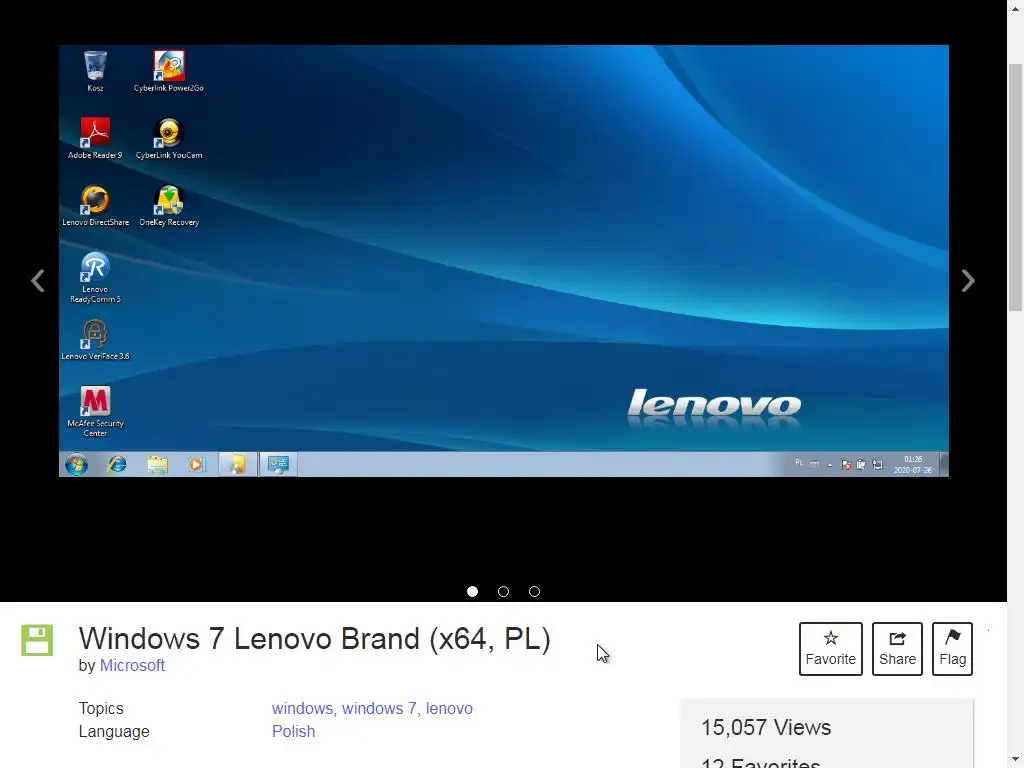Click the highlighted folder taskbar item in screenshot
Screen dimensions: 1024x768
tap(237, 464)
